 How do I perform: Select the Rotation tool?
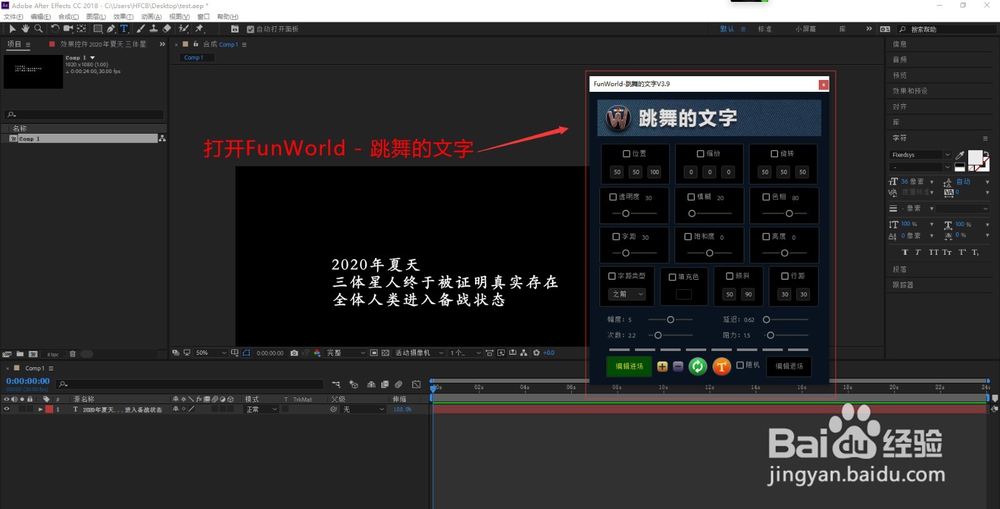pos(55,29)
